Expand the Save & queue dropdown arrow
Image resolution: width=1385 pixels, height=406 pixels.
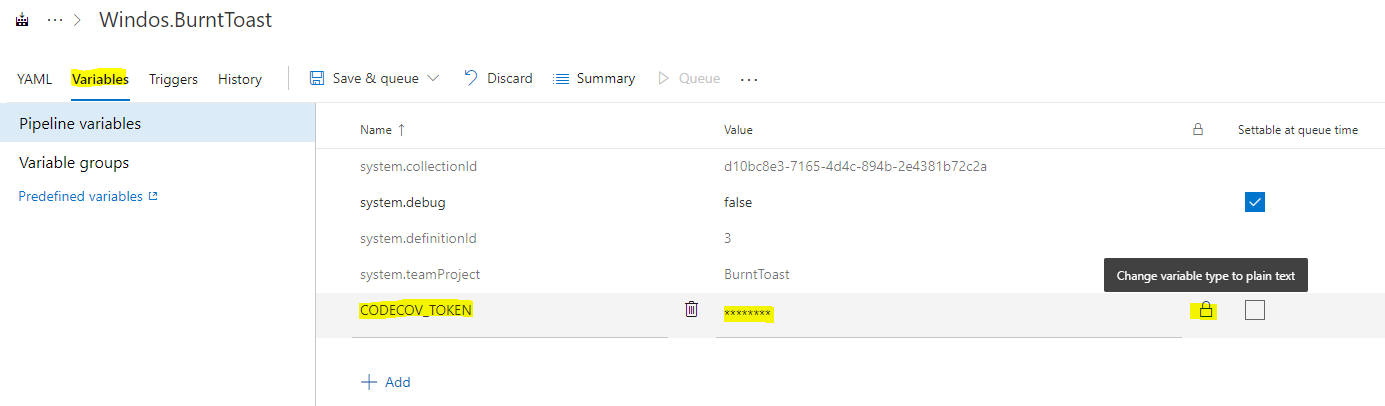[433, 78]
